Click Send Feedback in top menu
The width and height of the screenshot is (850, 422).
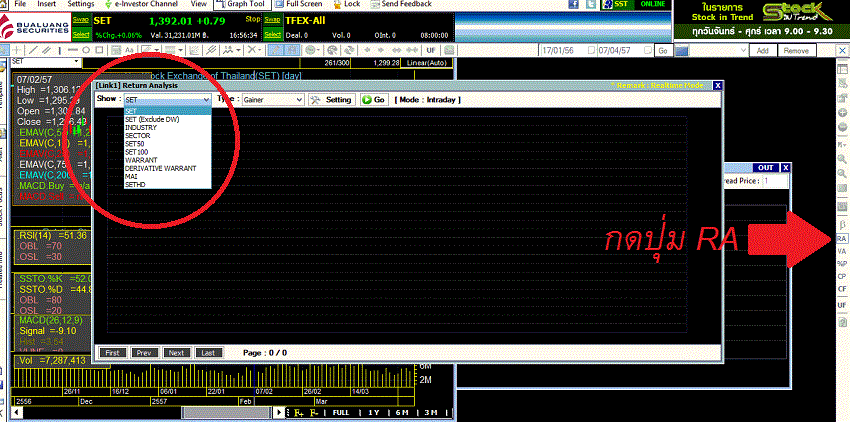click(x=401, y=4)
